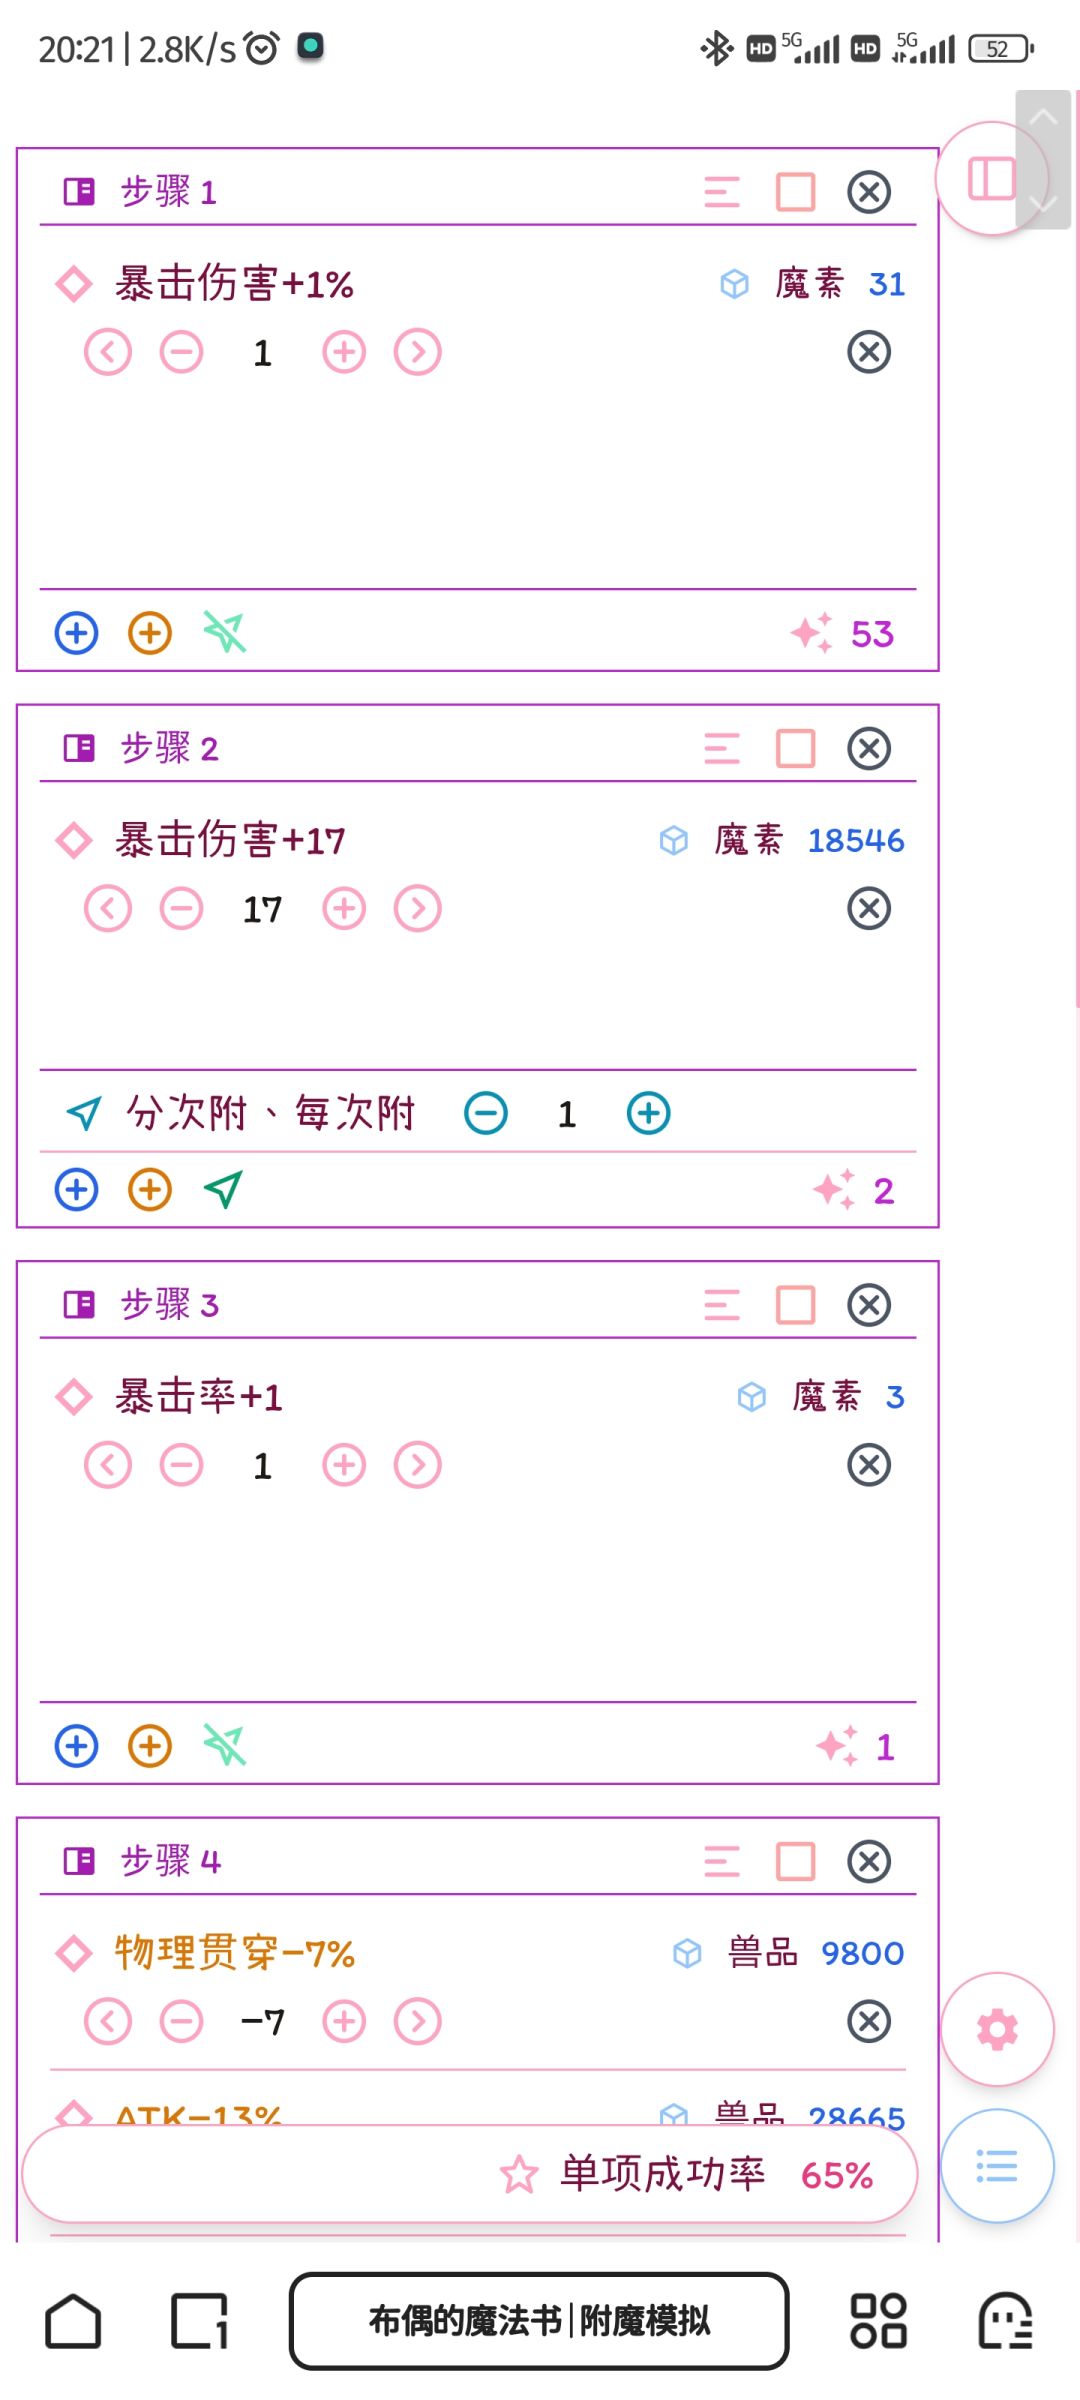The height and width of the screenshot is (2400, 1080).
Task: Open the four-squares grid icon
Action: coord(878,2321)
